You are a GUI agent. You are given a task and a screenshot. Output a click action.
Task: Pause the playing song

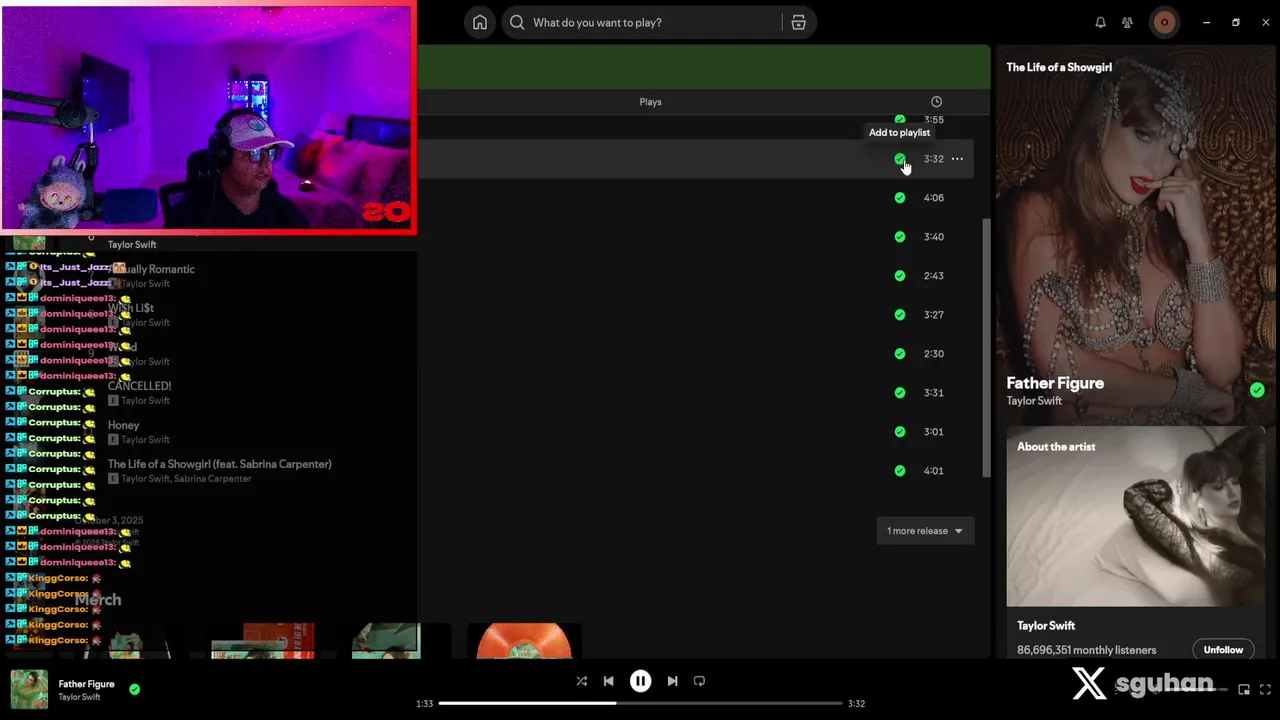pos(640,681)
